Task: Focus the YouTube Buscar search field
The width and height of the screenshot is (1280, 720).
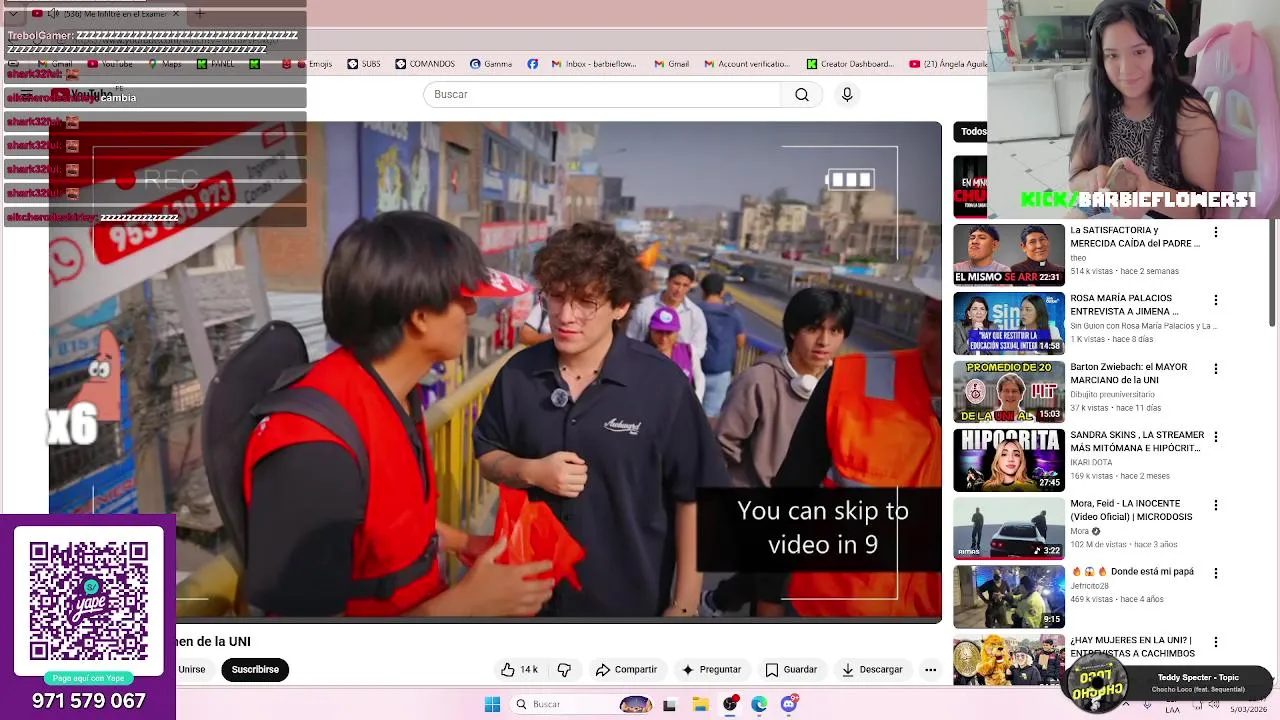Action: coord(602,94)
